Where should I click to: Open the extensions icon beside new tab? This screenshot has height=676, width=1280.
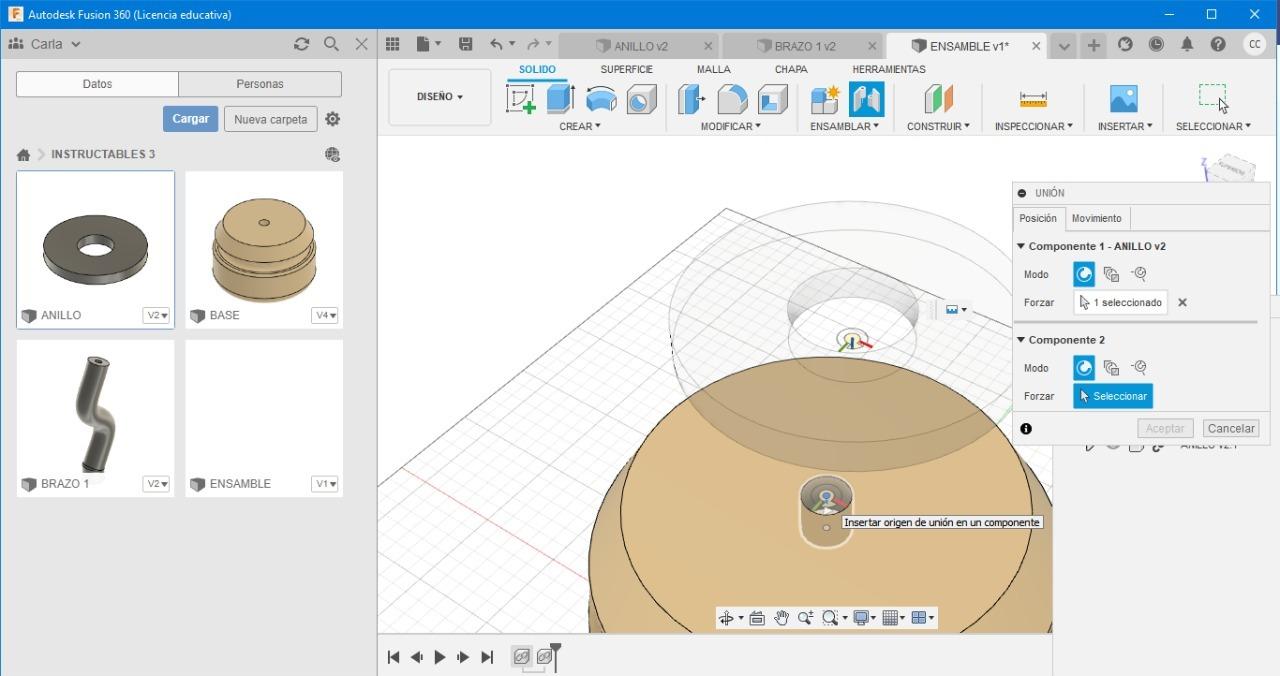1125,44
